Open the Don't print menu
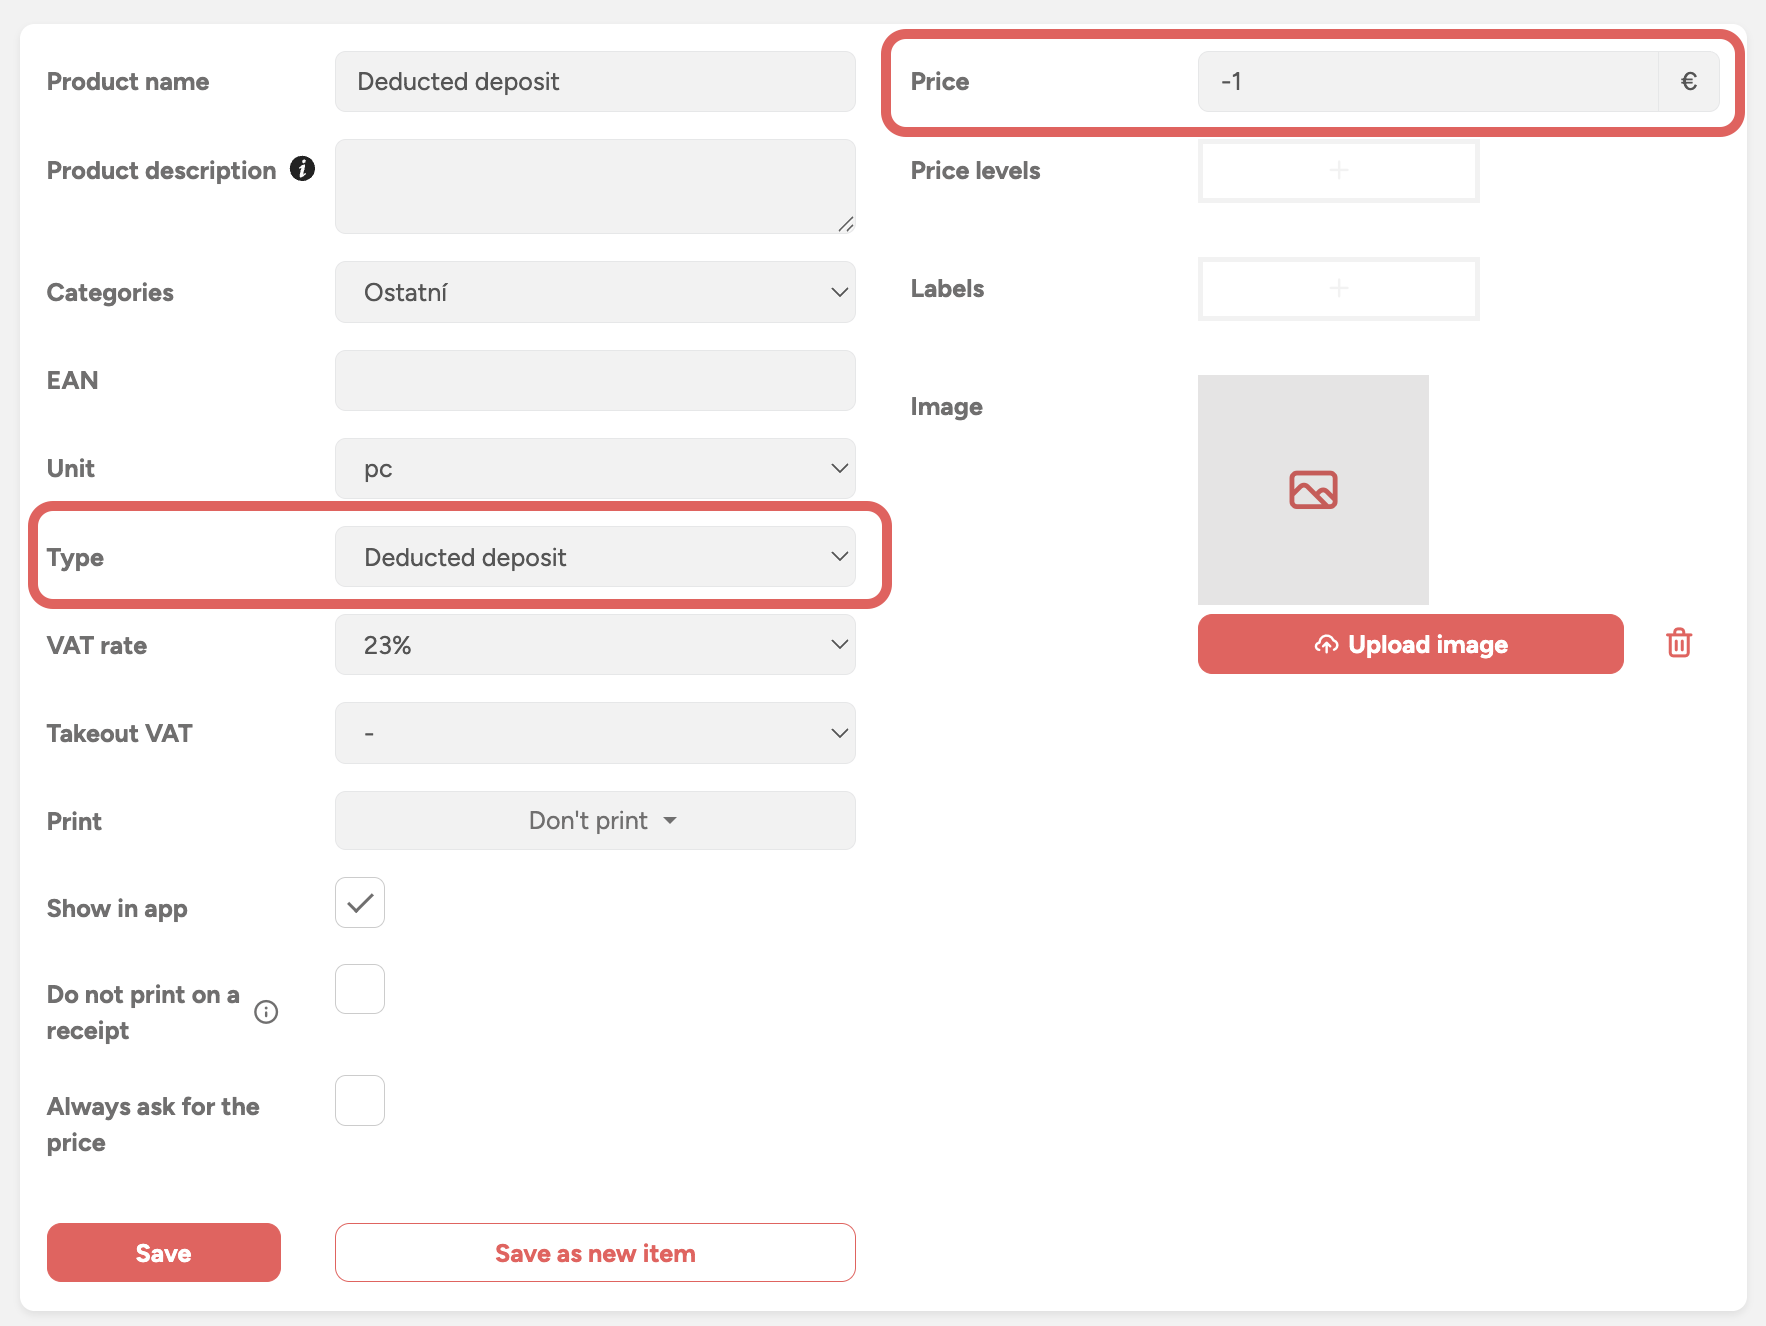The height and width of the screenshot is (1326, 1766). click(x=595, y=821)
